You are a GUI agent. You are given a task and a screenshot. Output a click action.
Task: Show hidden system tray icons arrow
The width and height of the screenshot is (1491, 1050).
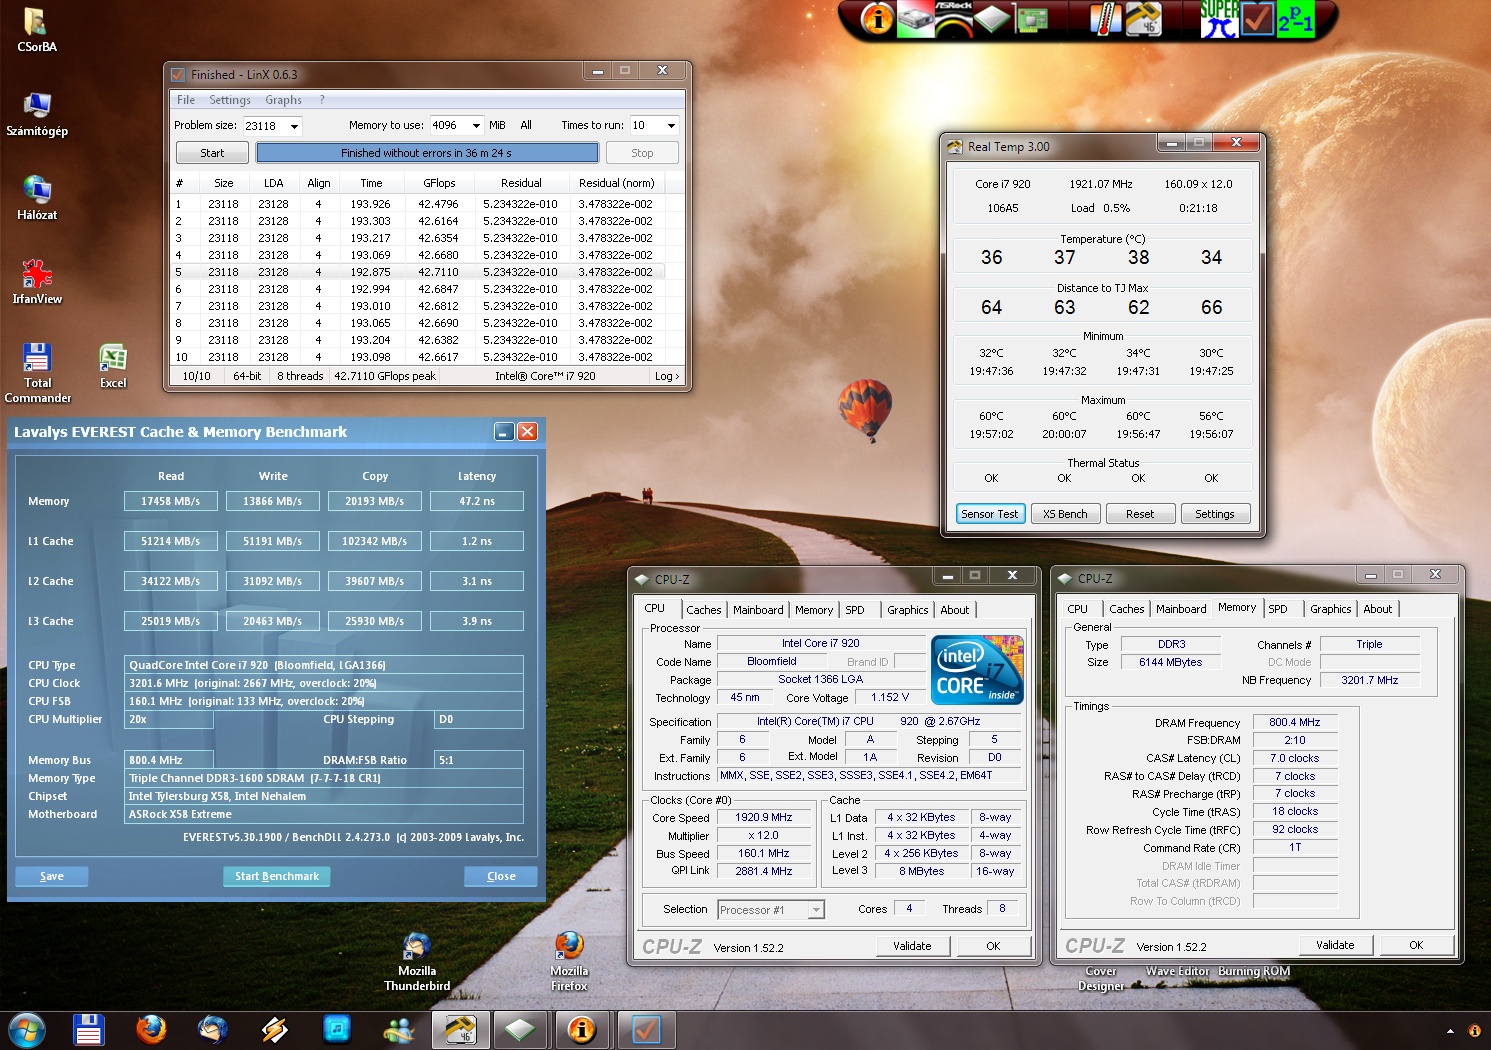click(1450, 1031)
